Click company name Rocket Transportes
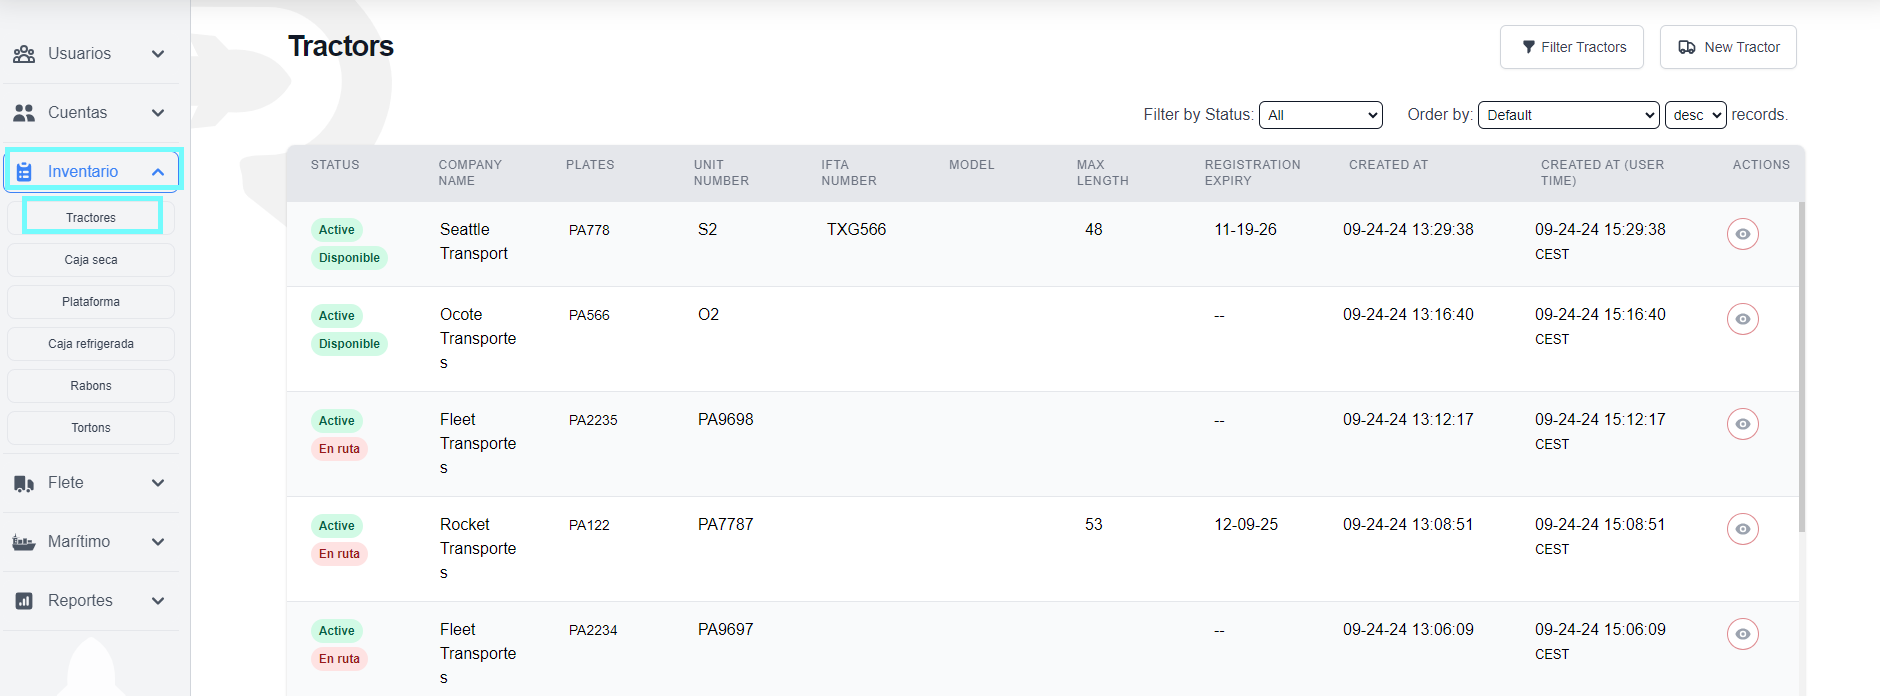The height and width of the screenshot is (696, 1880). [478, 549]
